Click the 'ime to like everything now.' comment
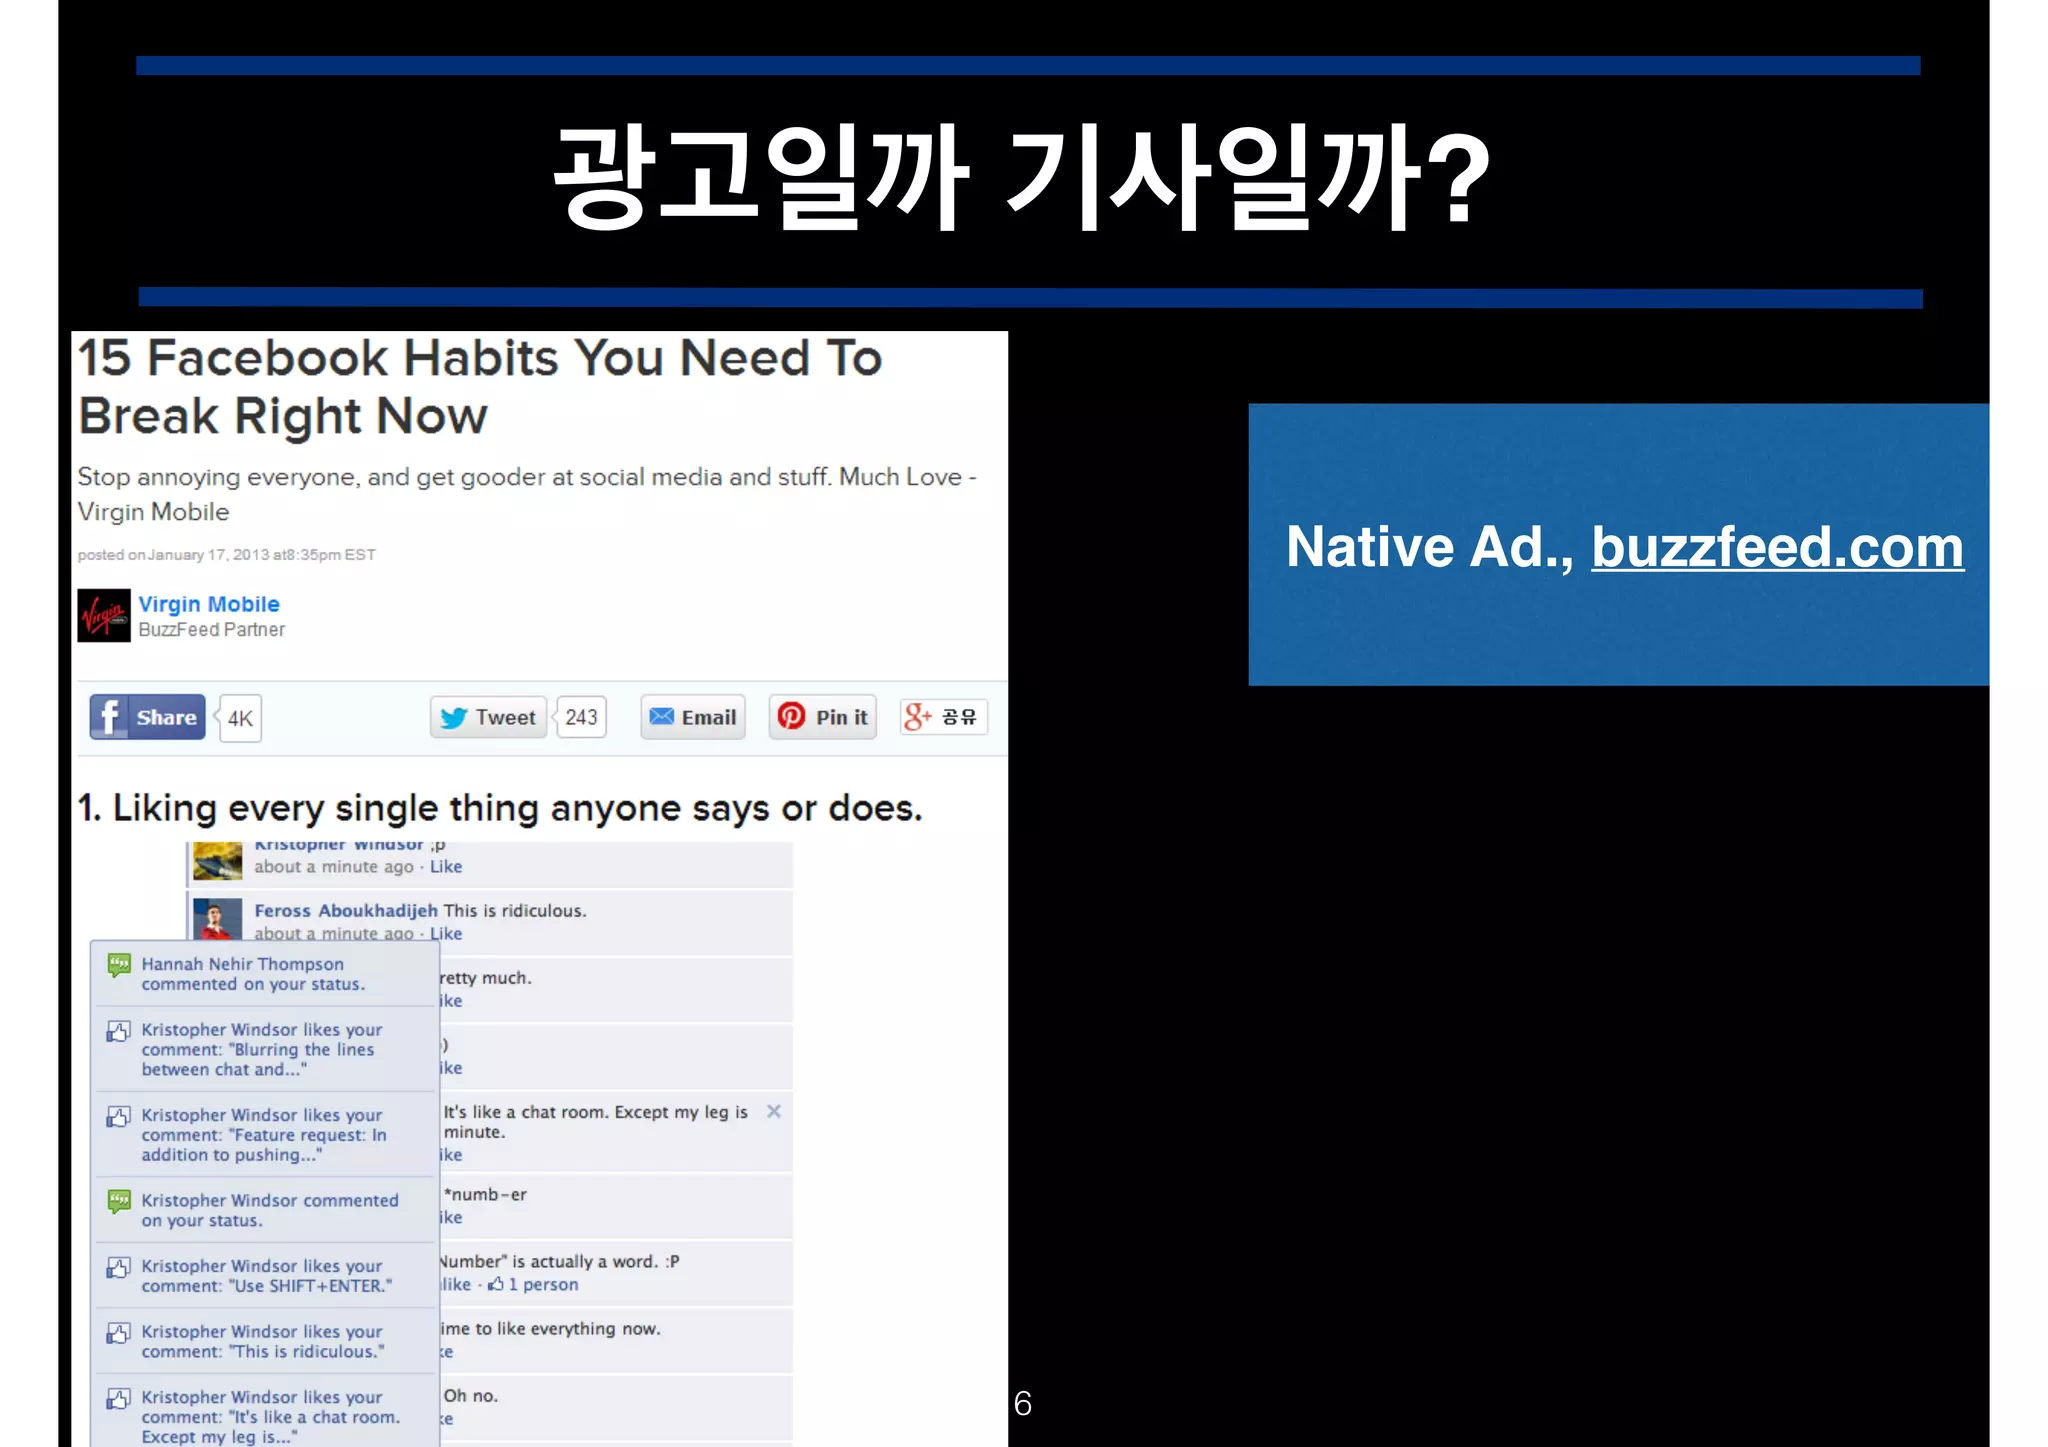Image resolution: width=2048 pixels, height=1447 pixels. point(550,1329)
